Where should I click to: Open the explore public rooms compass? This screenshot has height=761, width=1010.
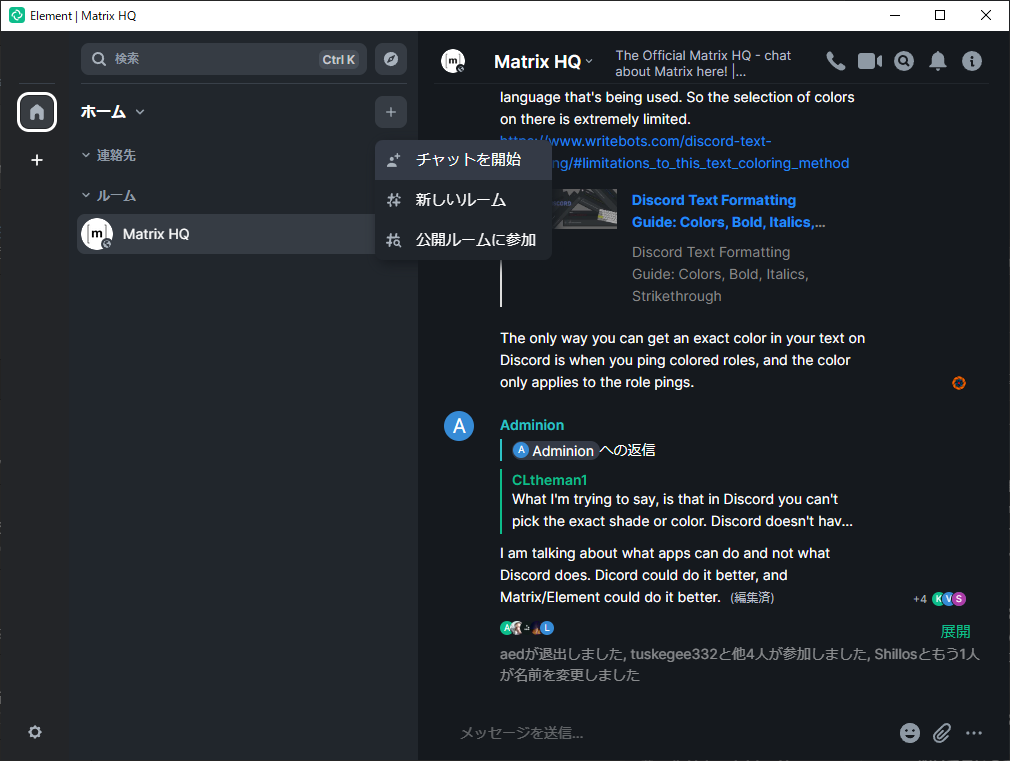(x=390, y=59)
